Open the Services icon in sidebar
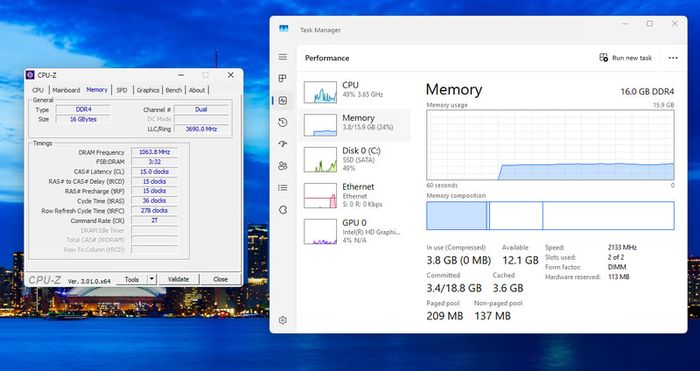 (x=283, y=210)
